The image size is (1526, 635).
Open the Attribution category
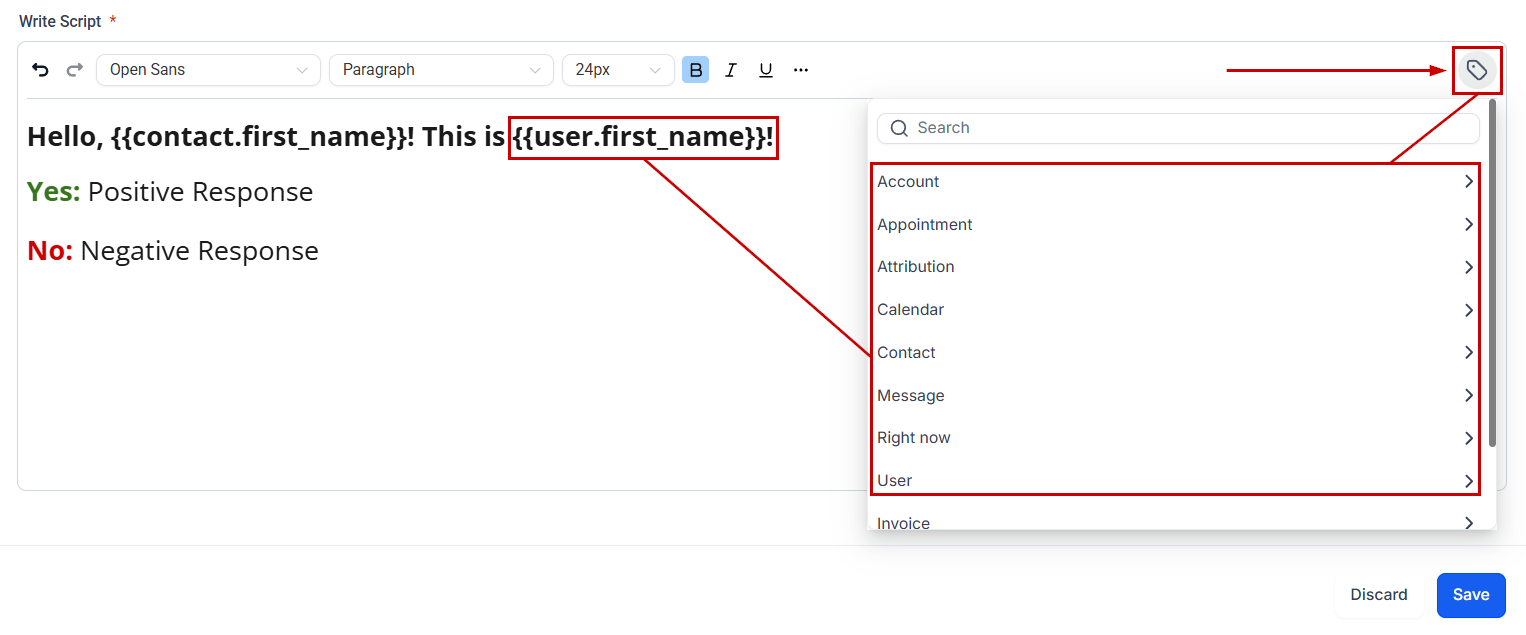[1176, 267]
